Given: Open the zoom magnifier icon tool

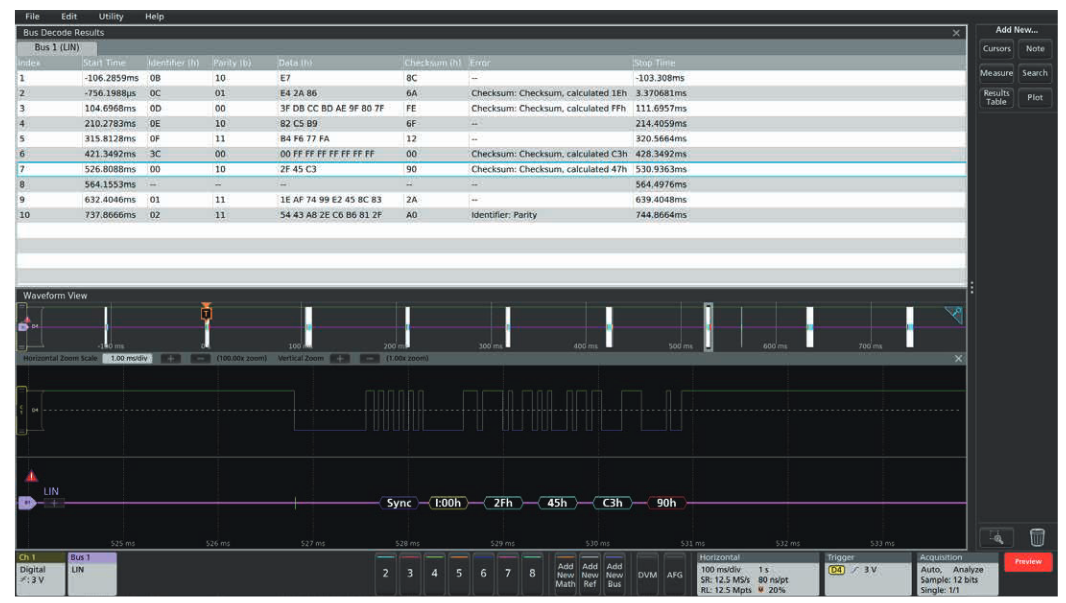Looking at the screenshot, I should [x=996, y=538].
